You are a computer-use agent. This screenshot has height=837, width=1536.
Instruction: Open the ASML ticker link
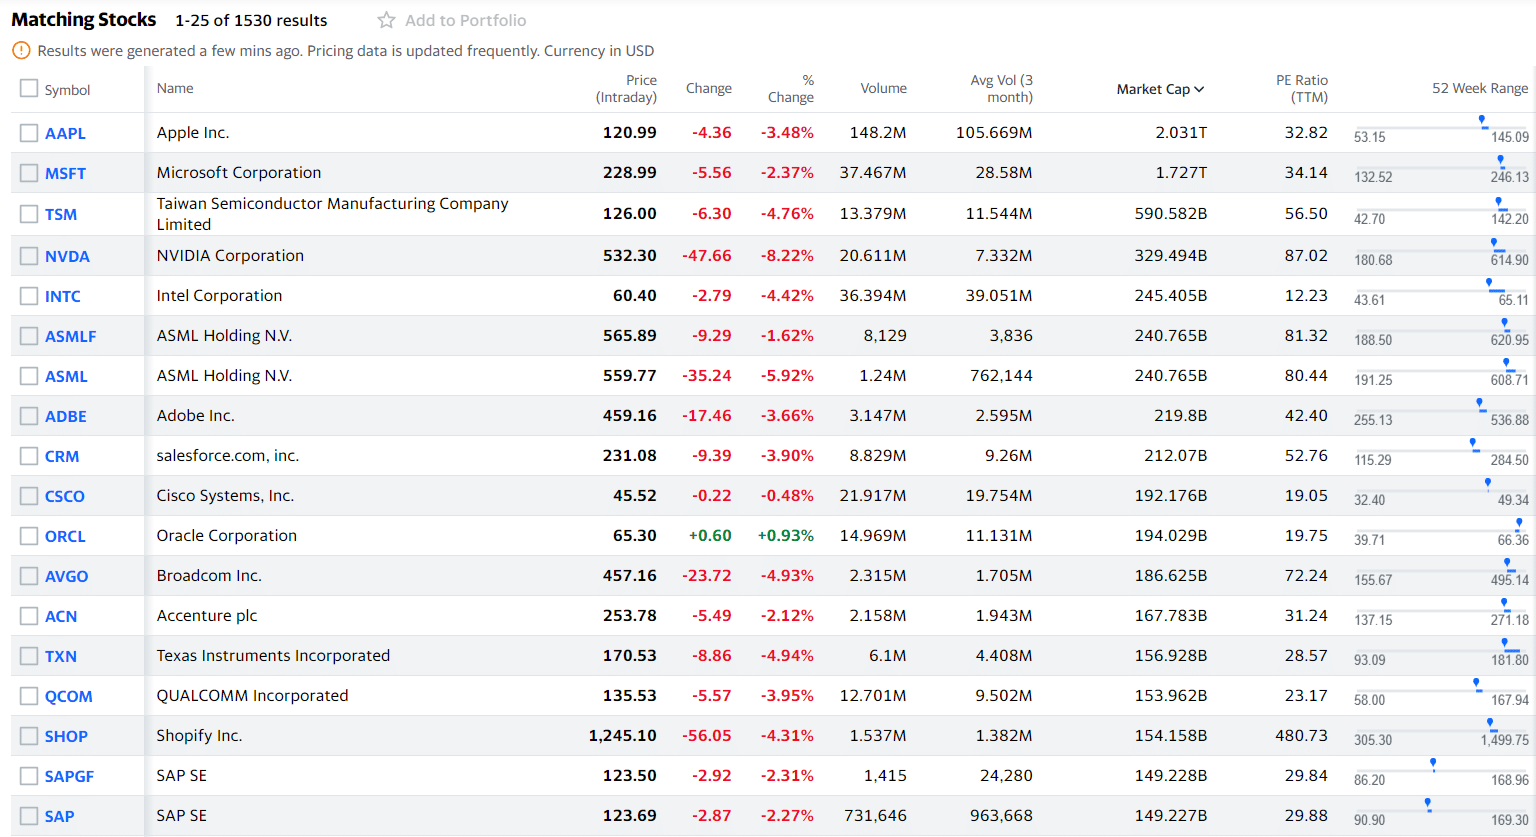(x=66, y=376)
